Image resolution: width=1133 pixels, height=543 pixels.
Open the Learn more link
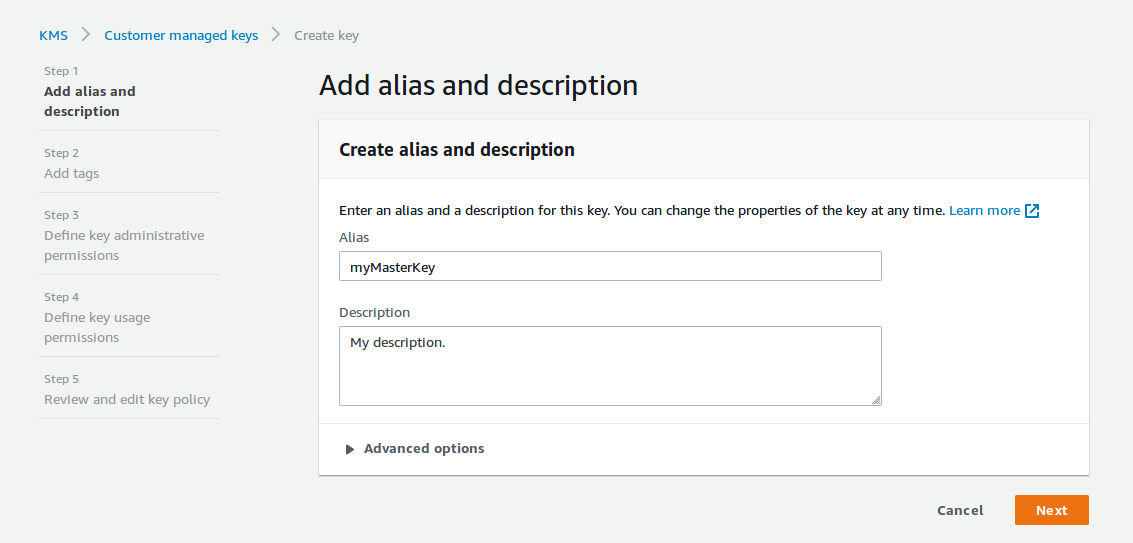[x=984, y=211]
